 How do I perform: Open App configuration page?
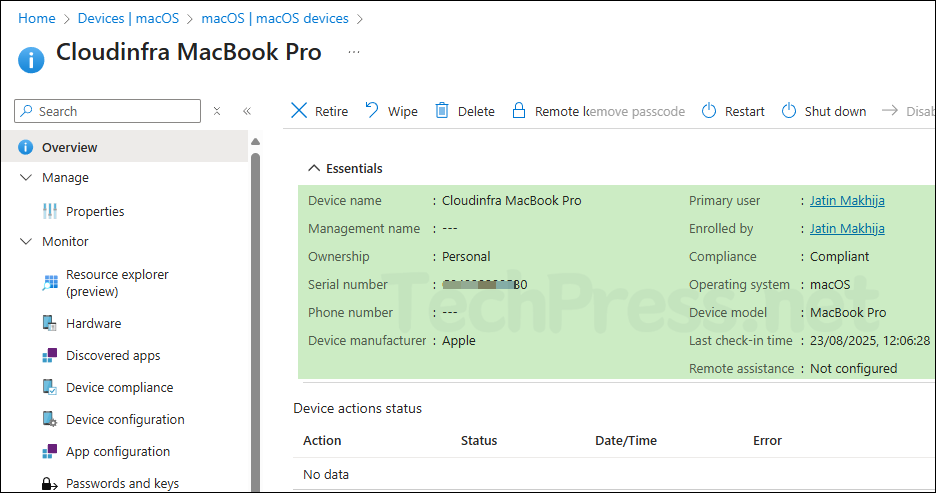118,452
